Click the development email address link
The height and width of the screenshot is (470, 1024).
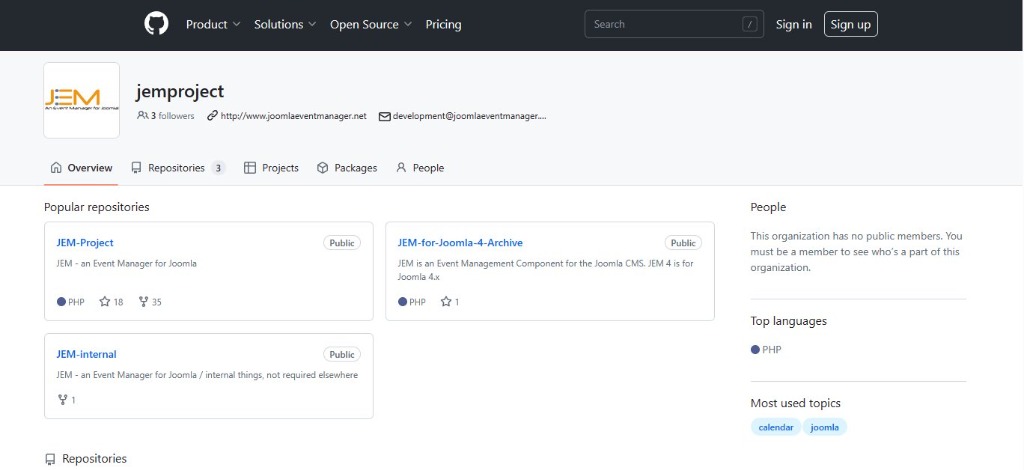pyautogui.click(x=469, y=116)
